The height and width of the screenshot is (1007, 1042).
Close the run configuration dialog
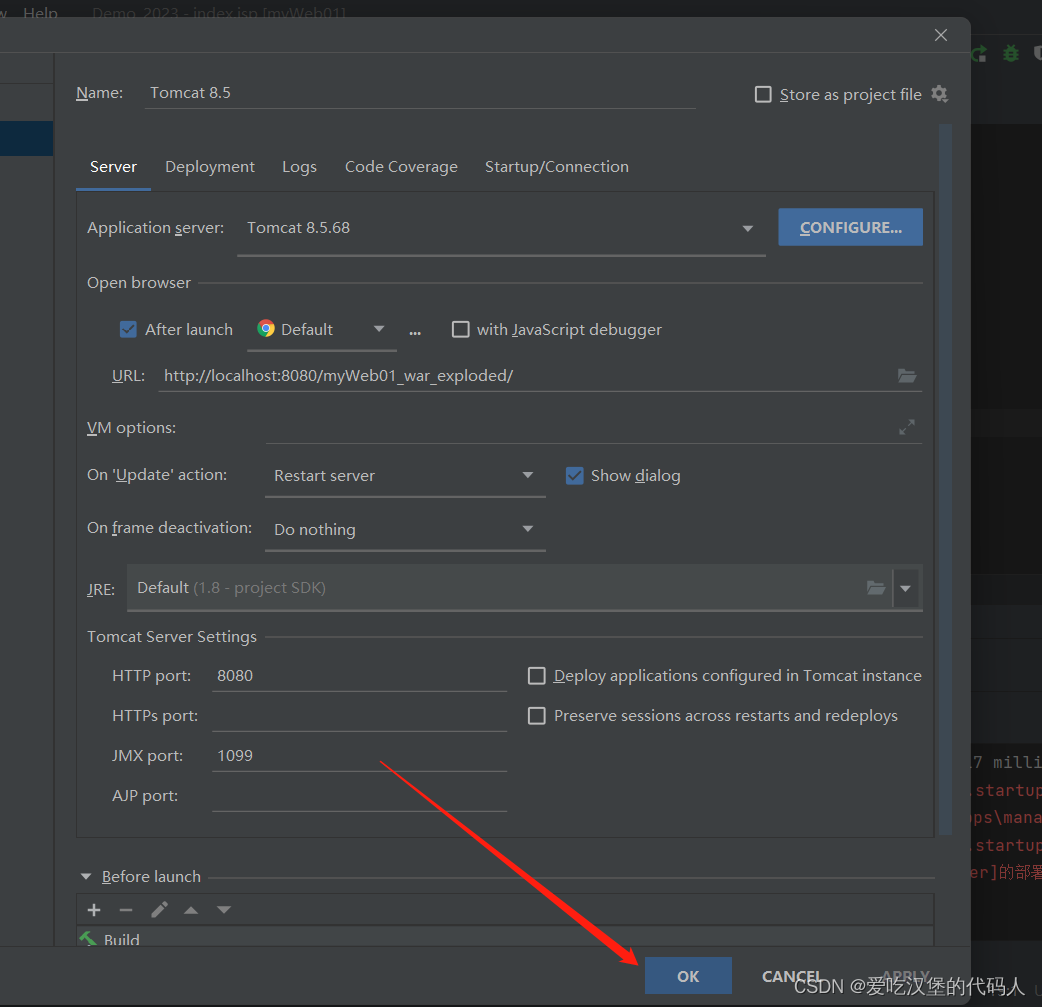(940, 35)
